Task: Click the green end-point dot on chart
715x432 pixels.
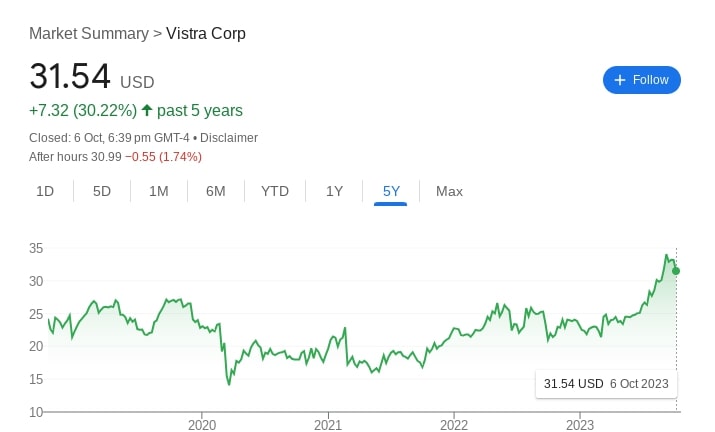Action: (676, 271)
